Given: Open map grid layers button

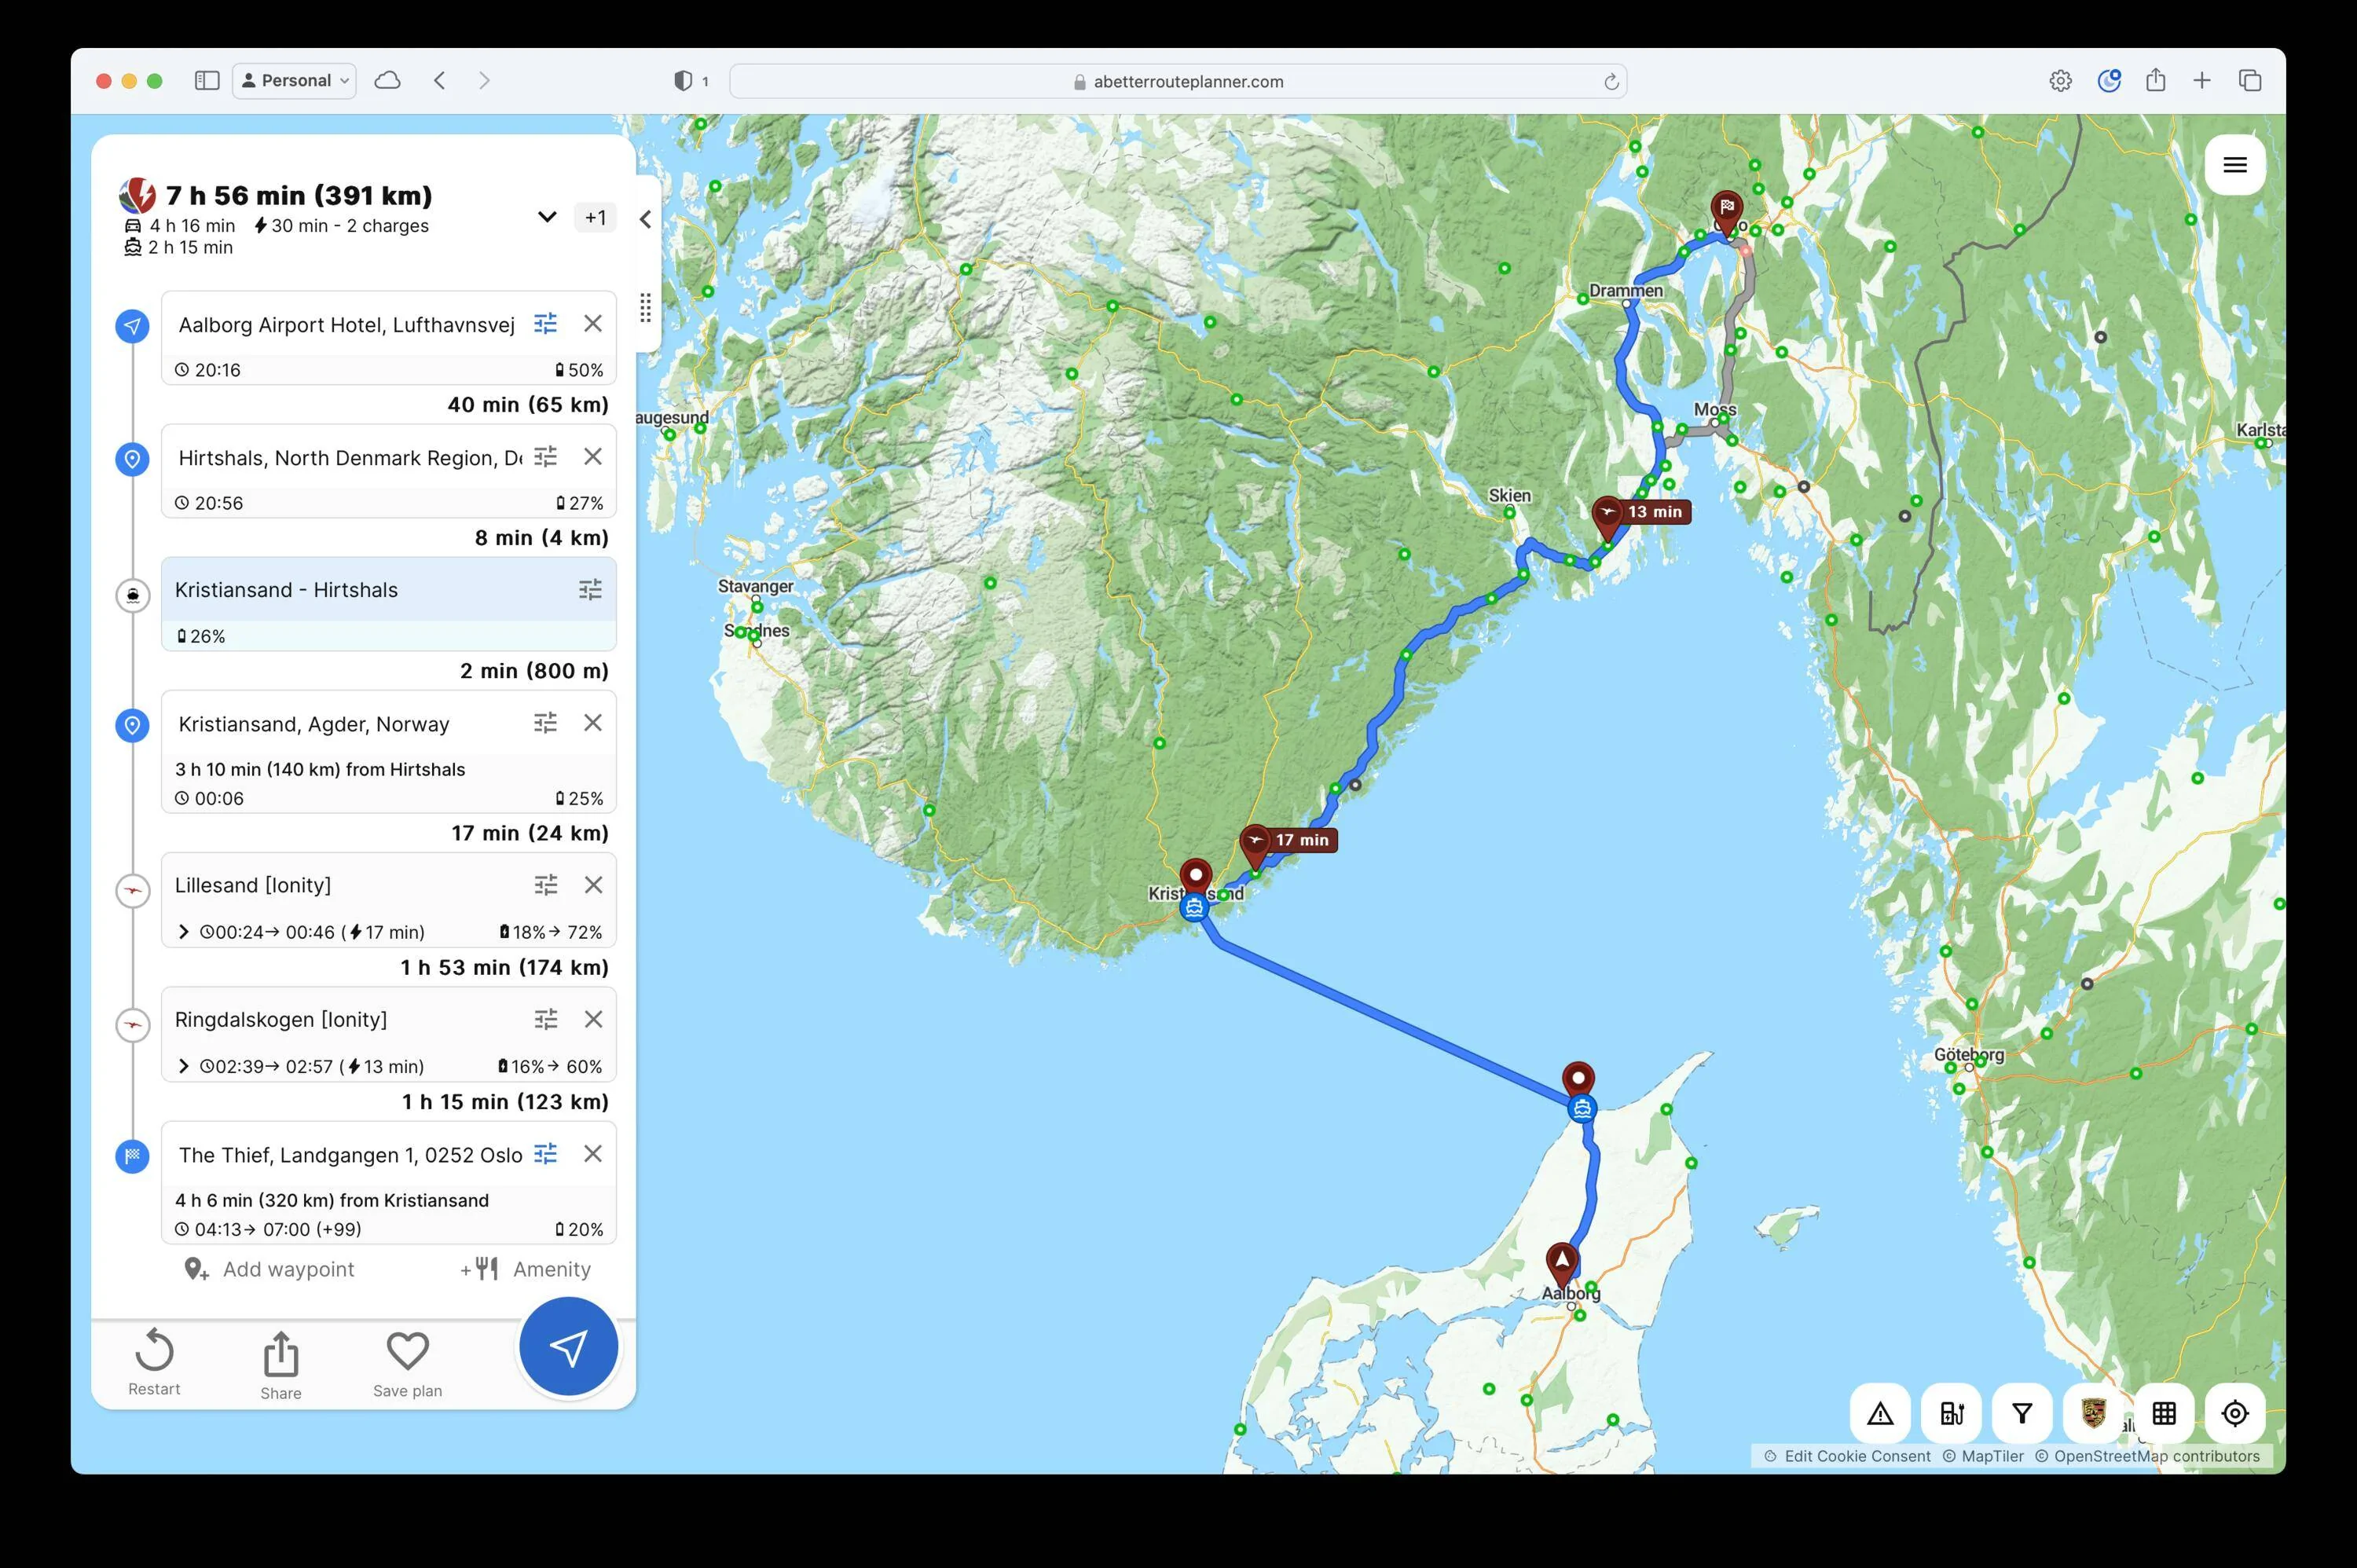Looking at the screenshot, I should coord(2164,1413).
